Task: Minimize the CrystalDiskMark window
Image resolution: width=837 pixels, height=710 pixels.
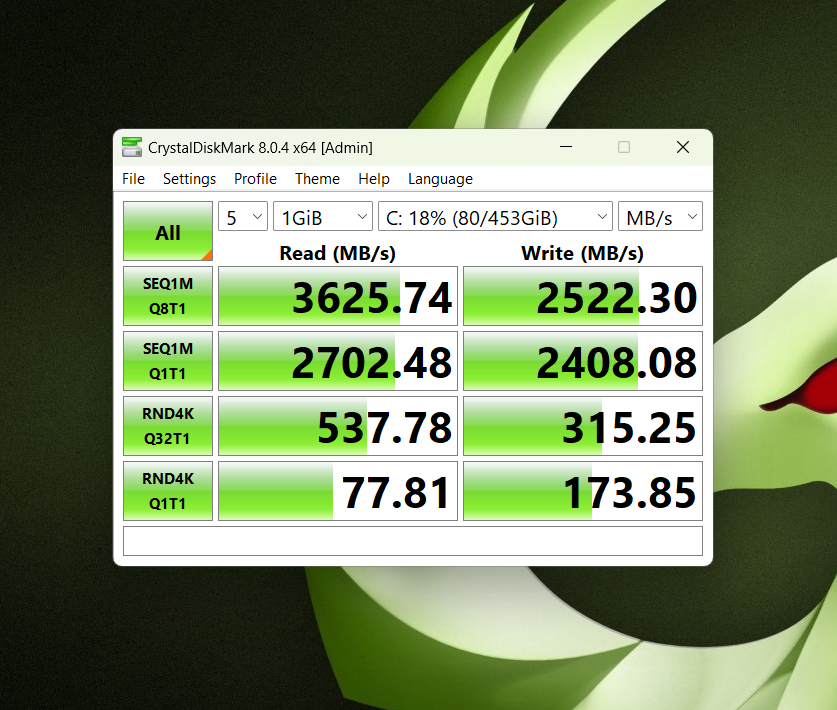Action: 566,147
